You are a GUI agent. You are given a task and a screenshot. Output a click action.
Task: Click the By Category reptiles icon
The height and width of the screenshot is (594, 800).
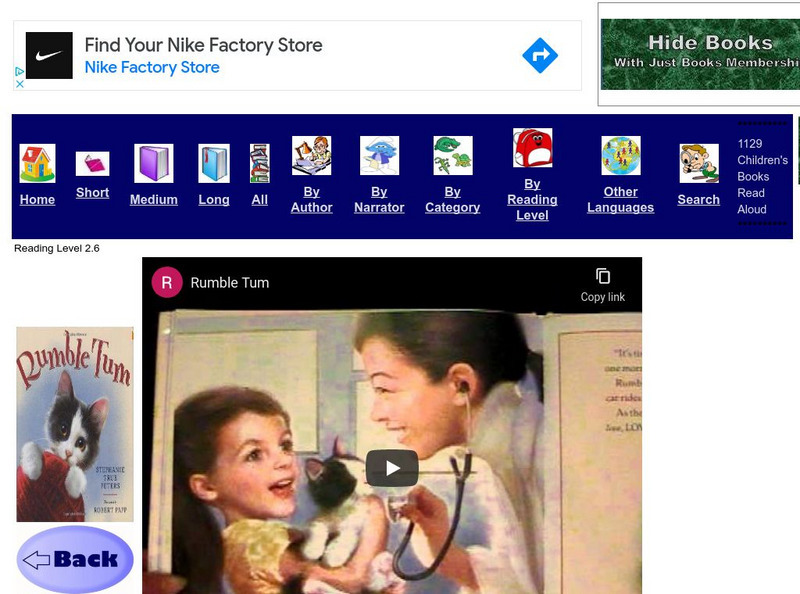[453, 156]
